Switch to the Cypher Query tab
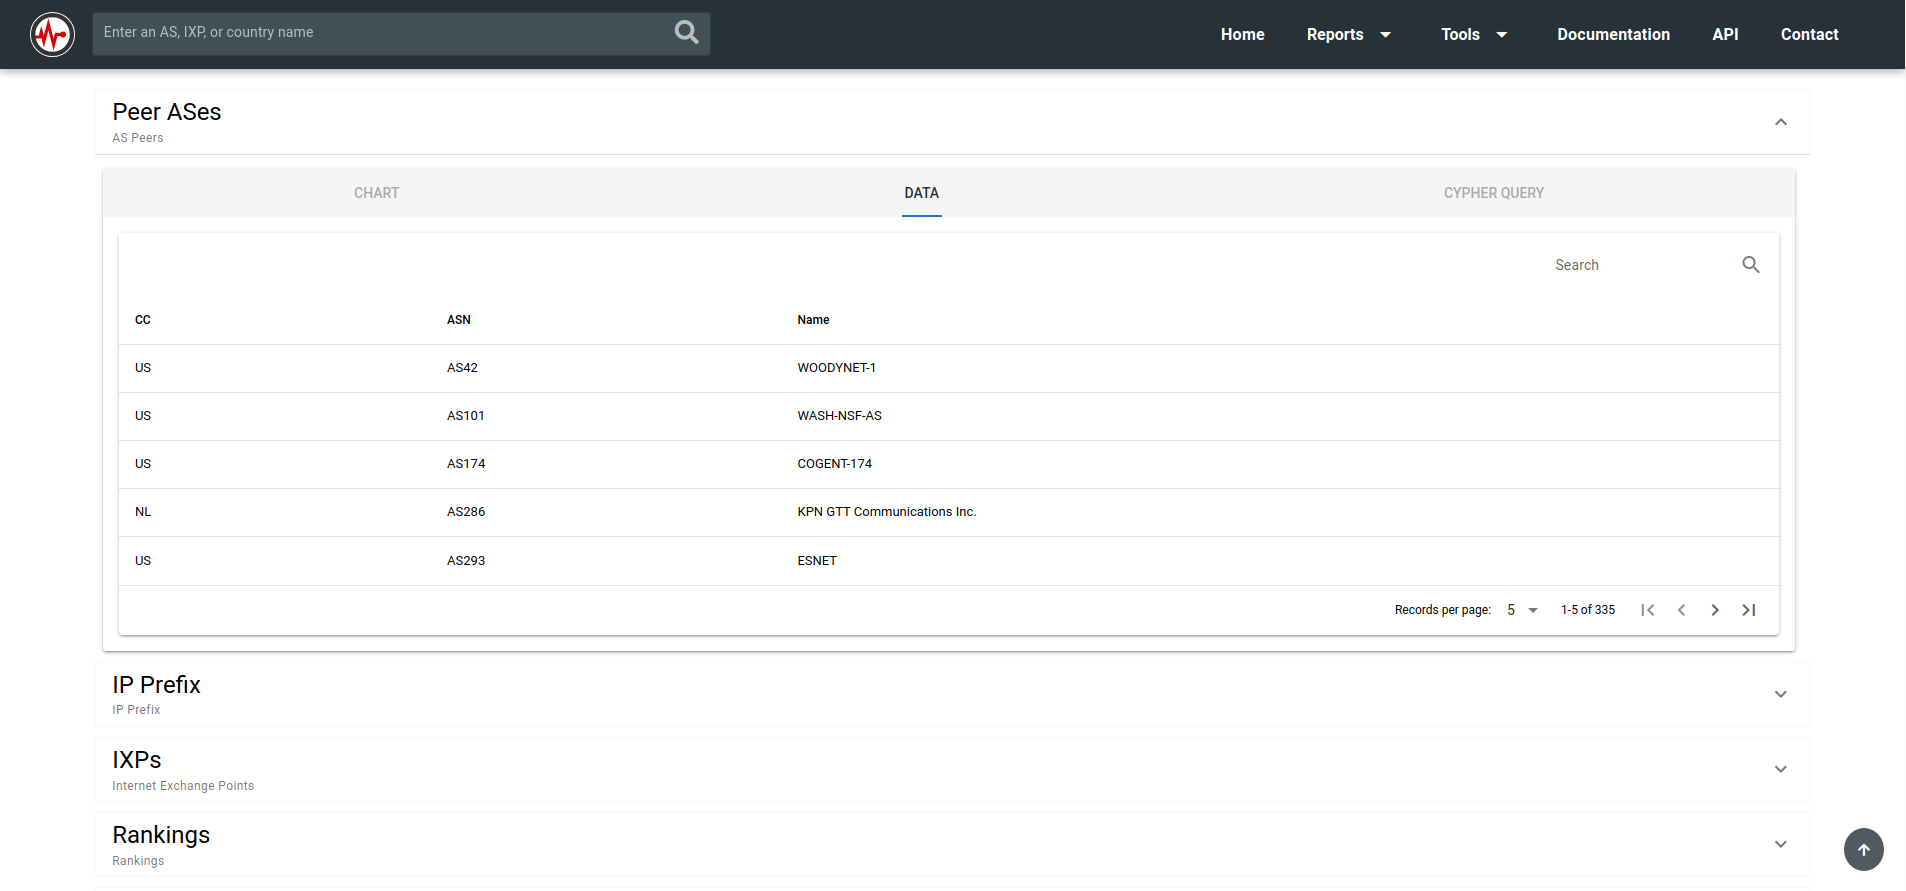The height and width of the screenshot is (891, 1906). tap(1493, 193)
